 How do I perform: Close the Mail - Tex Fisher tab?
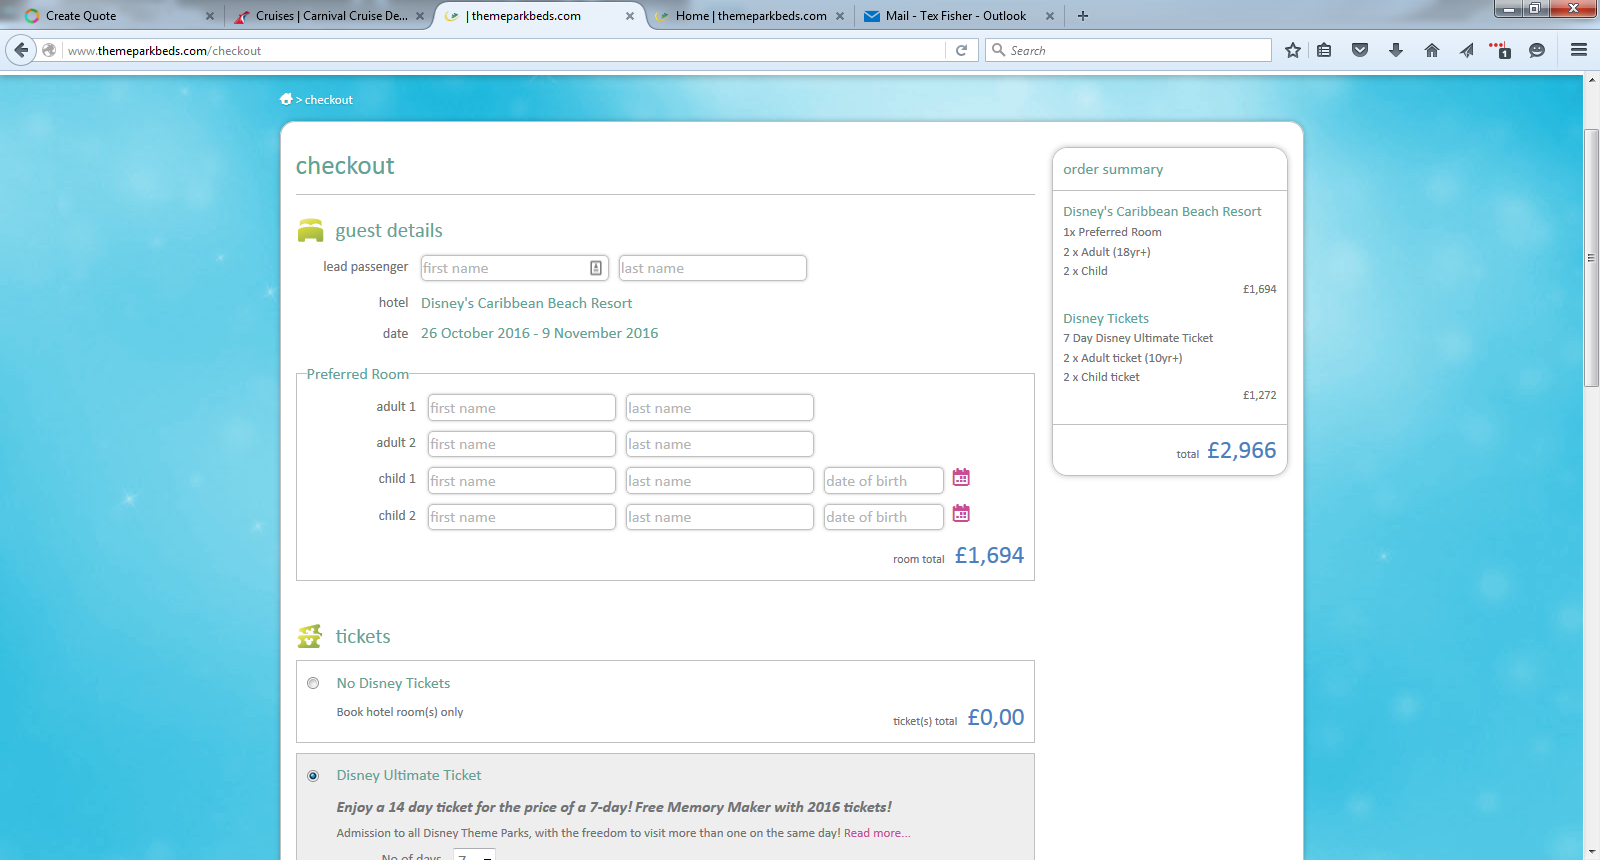[x=1050, y=16]
